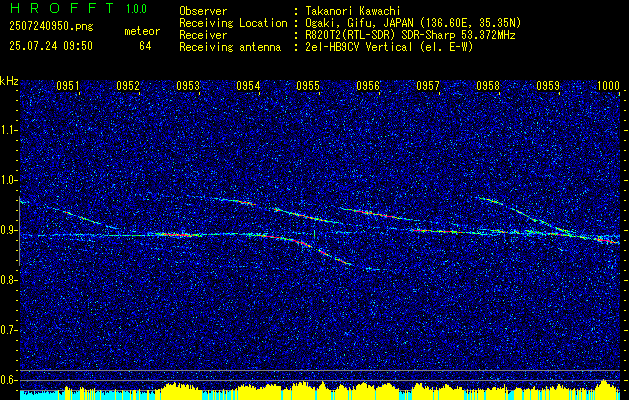Click the R820T2(RTL-SDR) receiver text
Viewport: 629px width, 400px height.
click(410, 35)
